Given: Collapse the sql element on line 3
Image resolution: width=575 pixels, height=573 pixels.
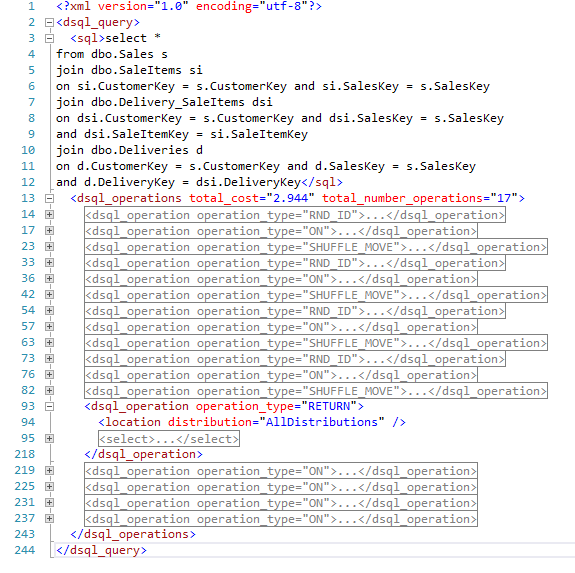Looking at the screenshot, I should [x=49, y=38].
